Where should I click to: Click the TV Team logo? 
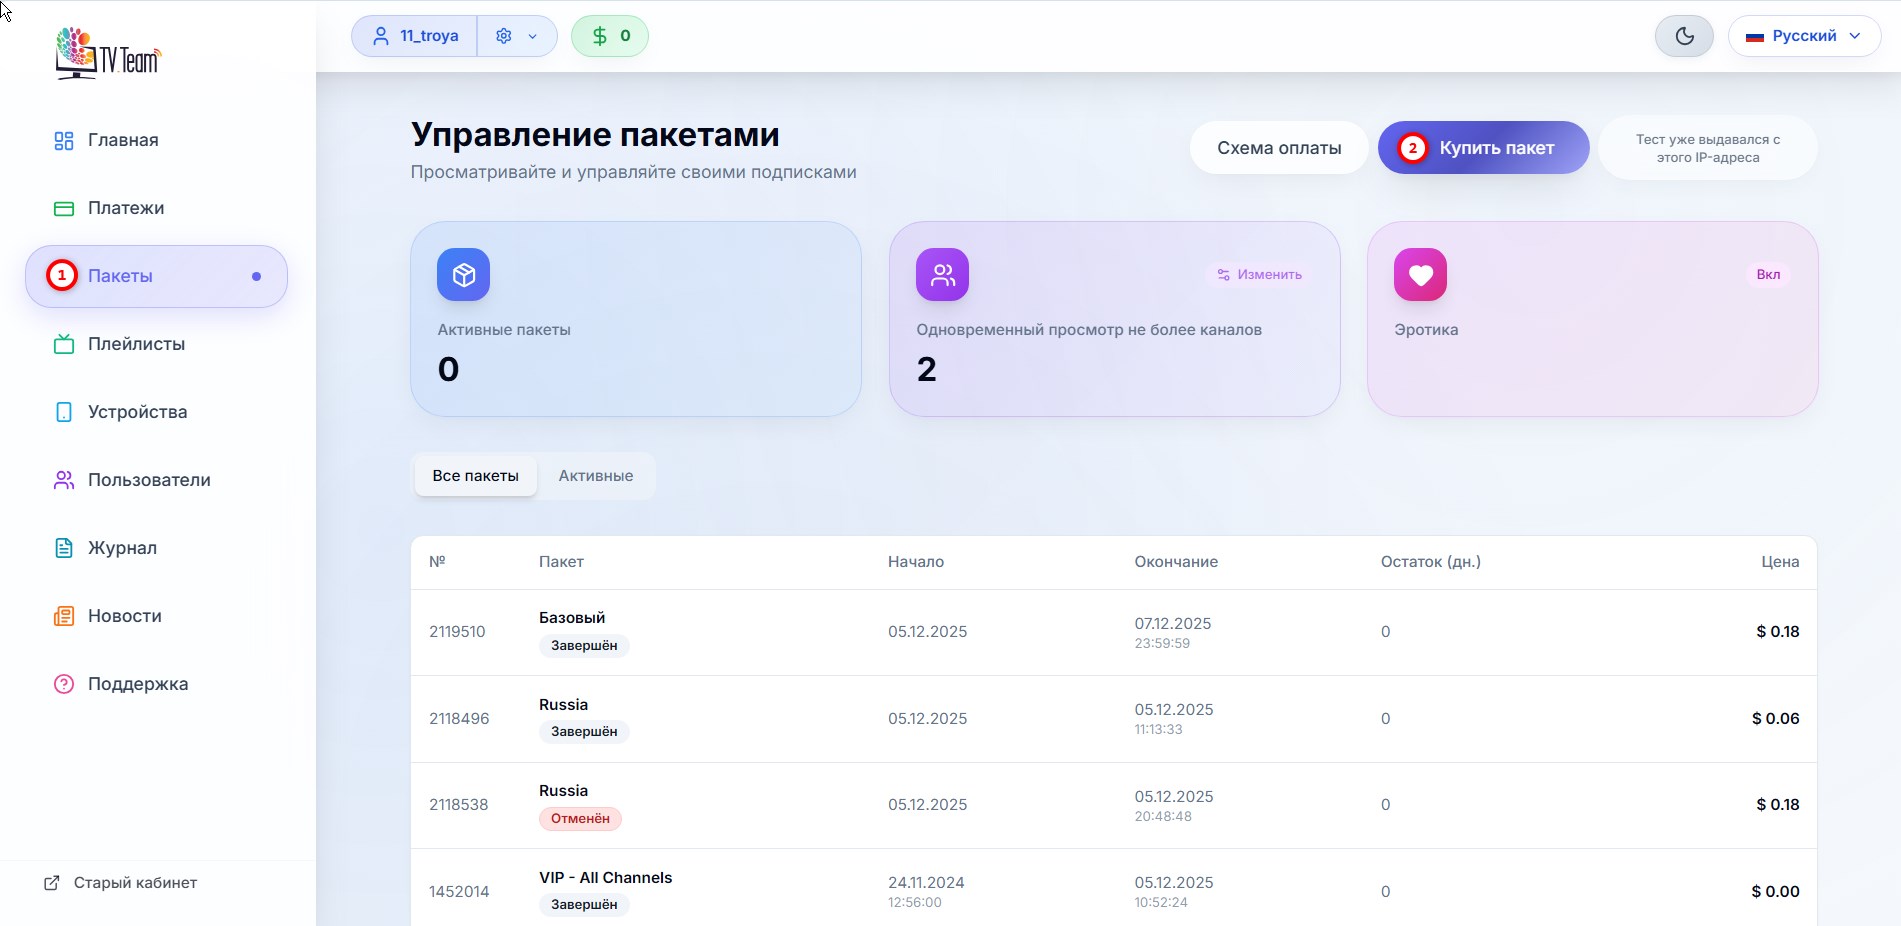pyautogui.click(x=108, y=54)
